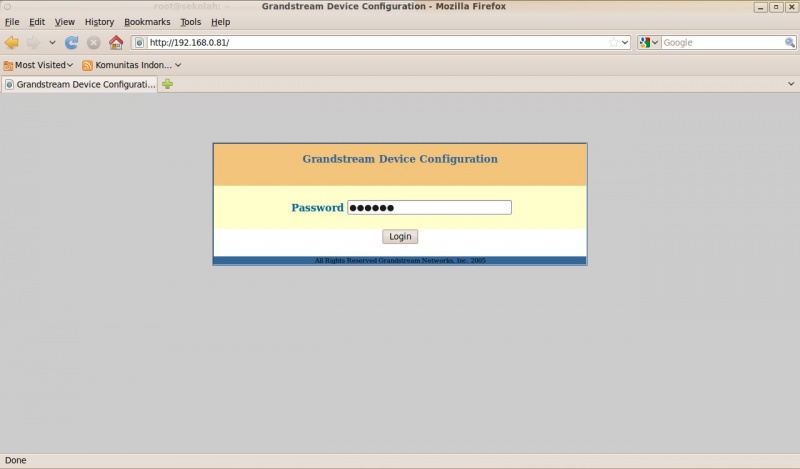The width and height of the screenshot is (800, 469).
Task: Click into the Password field
Action: [429, 208]
